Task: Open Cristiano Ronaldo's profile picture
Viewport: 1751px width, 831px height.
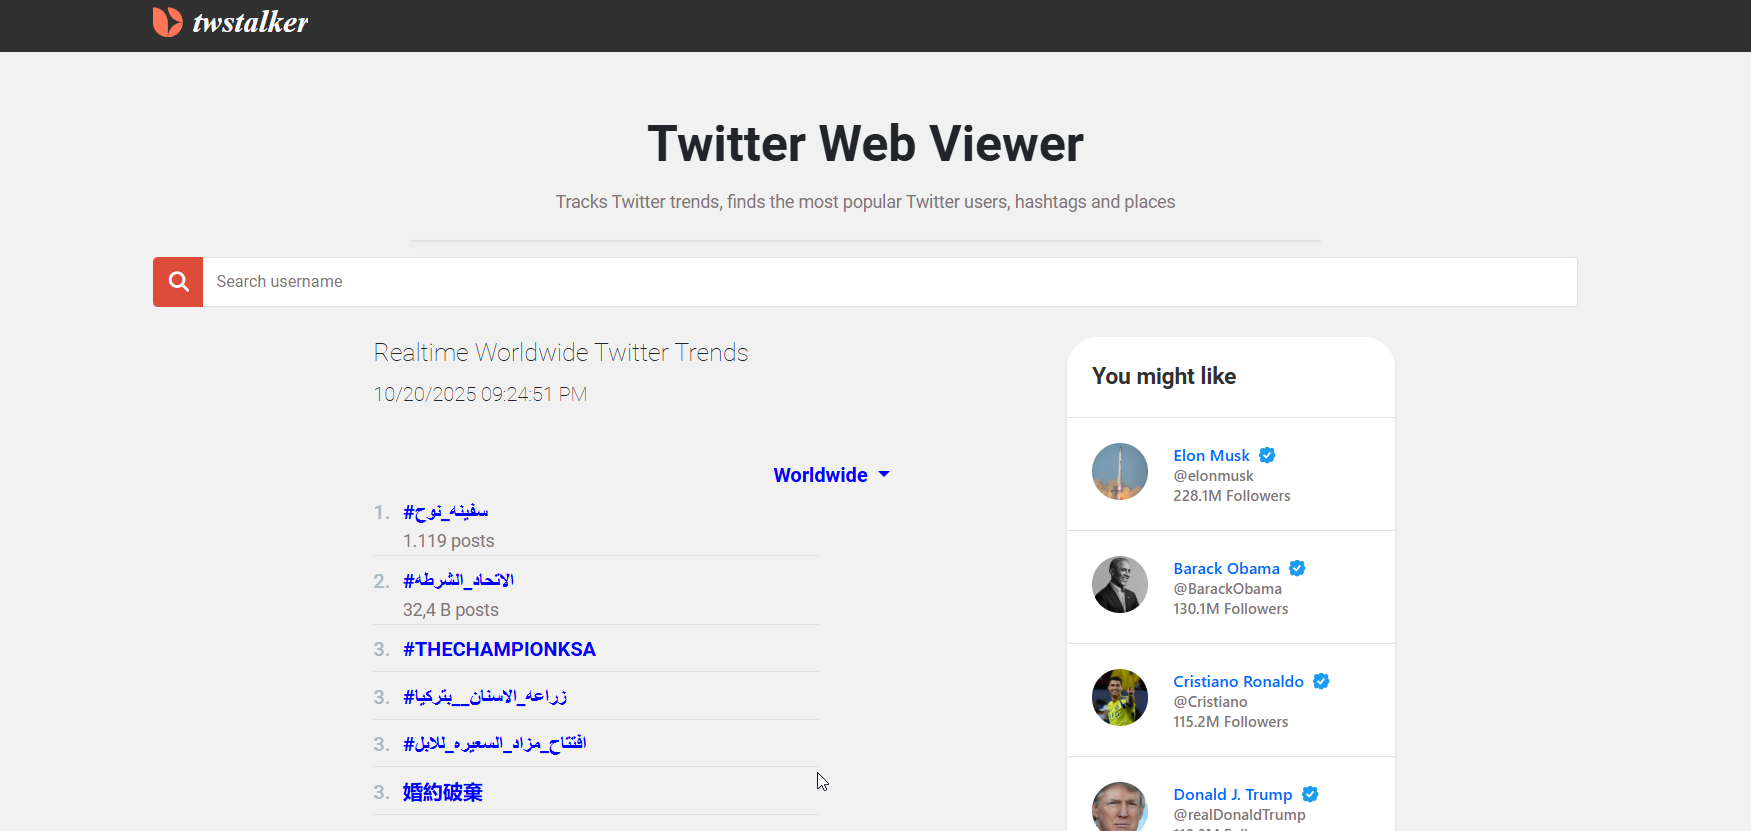Action: (1120, 698)
